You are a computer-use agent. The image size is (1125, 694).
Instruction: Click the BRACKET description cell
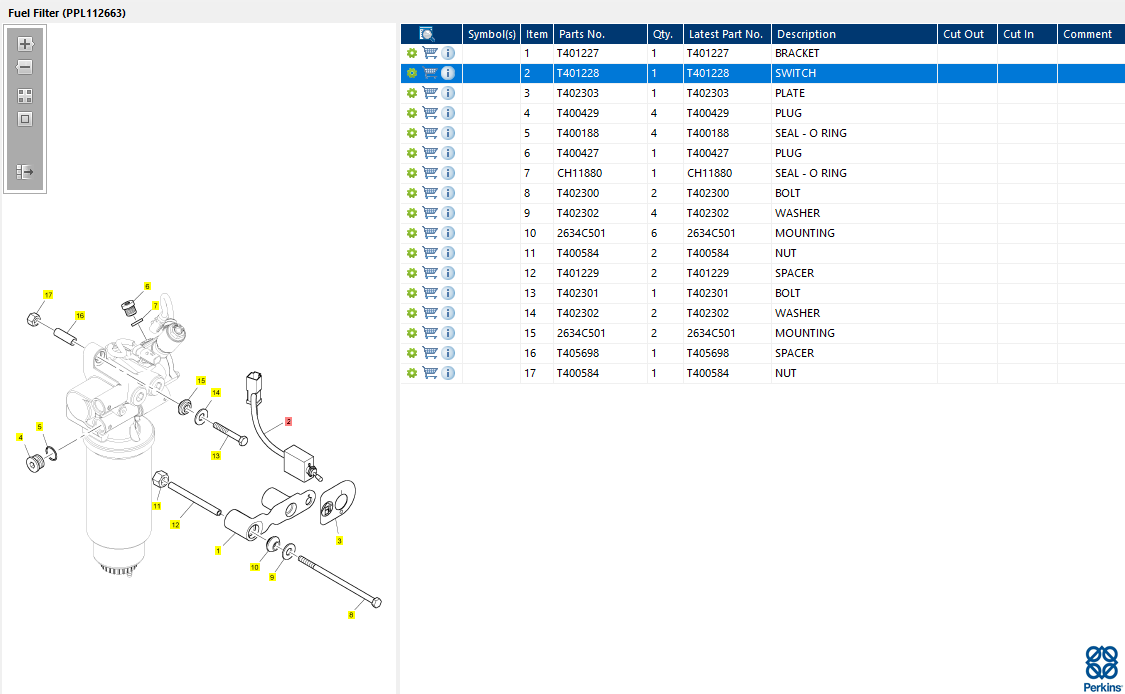(855, 53)
